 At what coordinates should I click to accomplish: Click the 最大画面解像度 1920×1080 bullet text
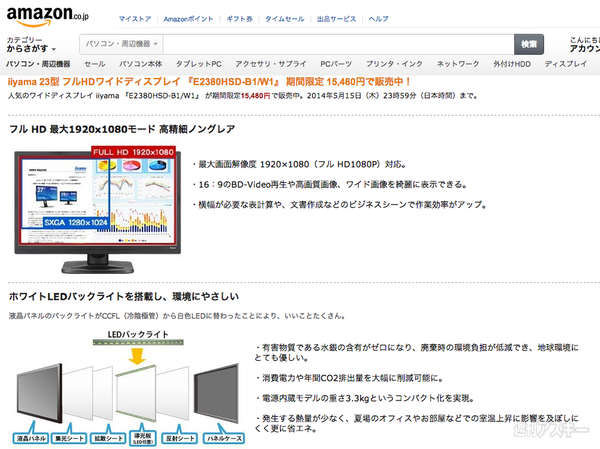(300, 165)
